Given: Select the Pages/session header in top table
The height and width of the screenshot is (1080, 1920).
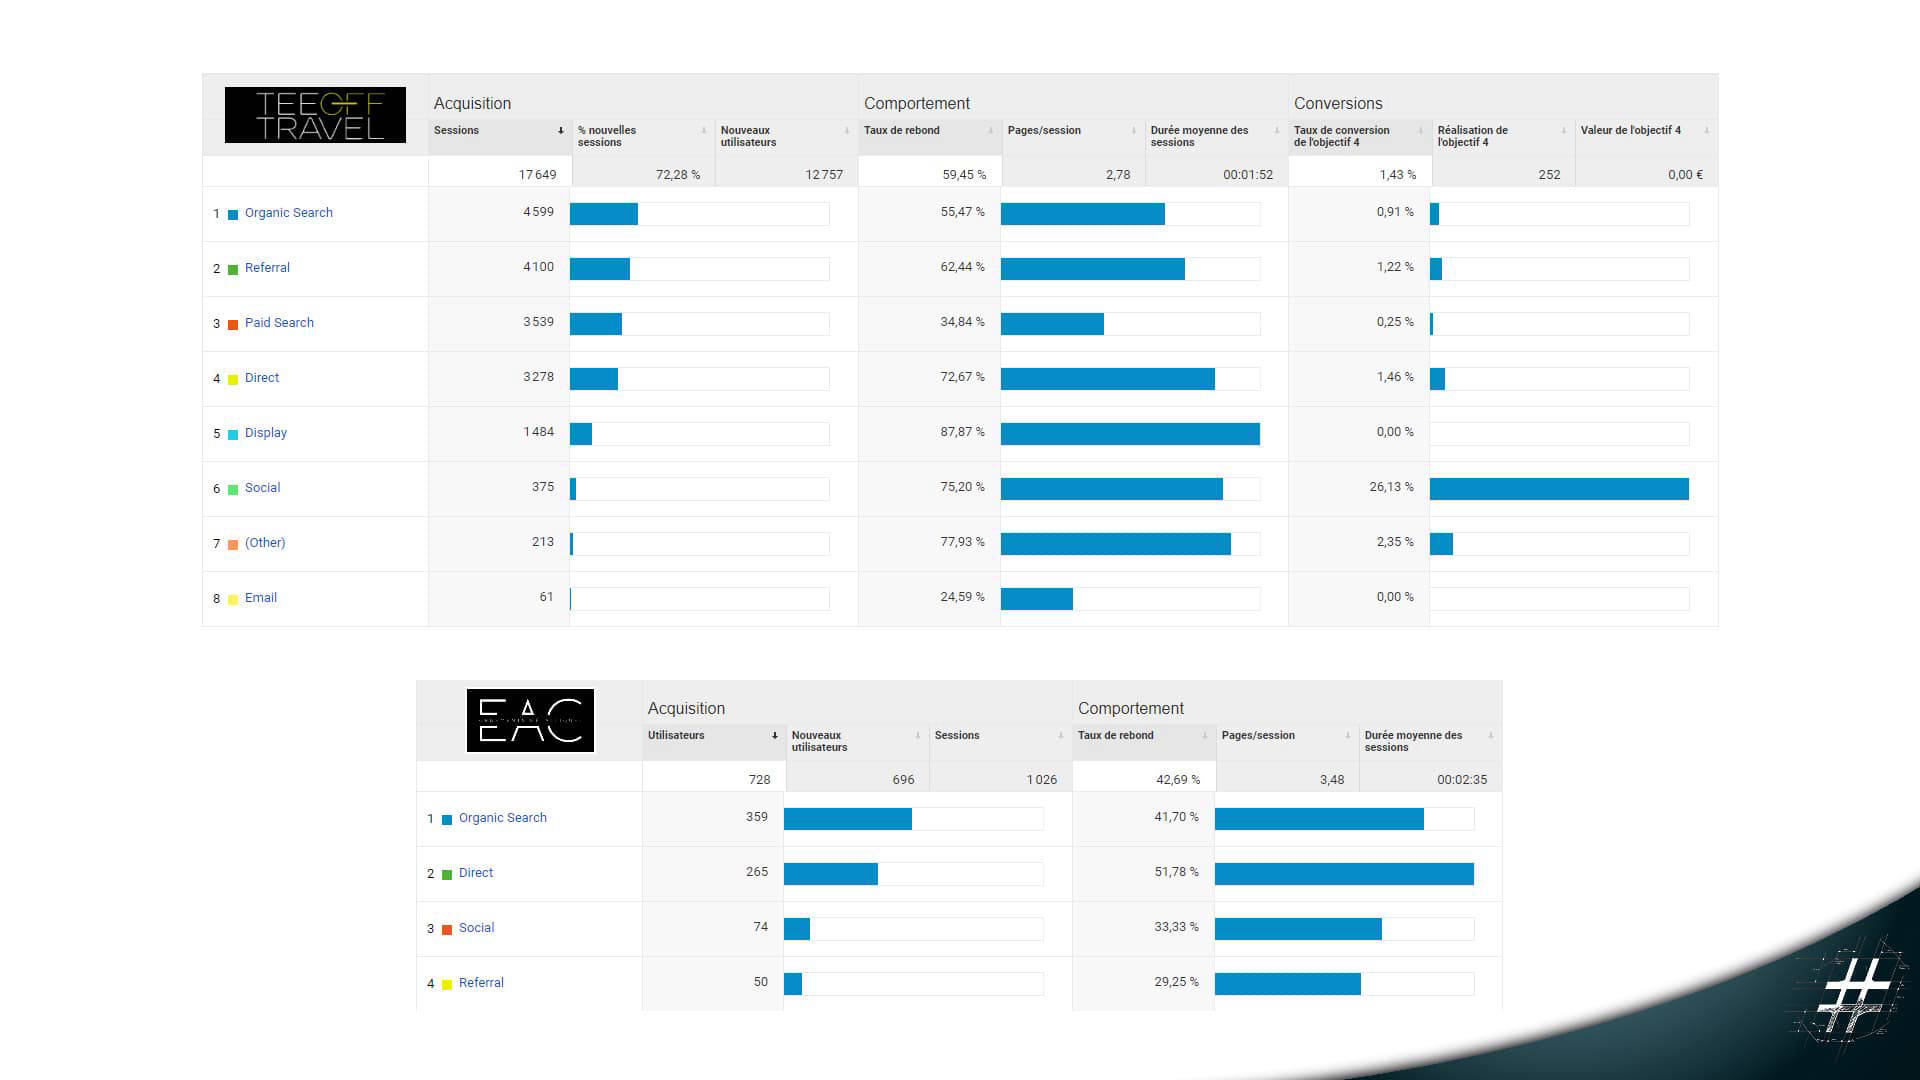Looking at the screenshot, I should pyautogui.click(x=1044, y=131).
